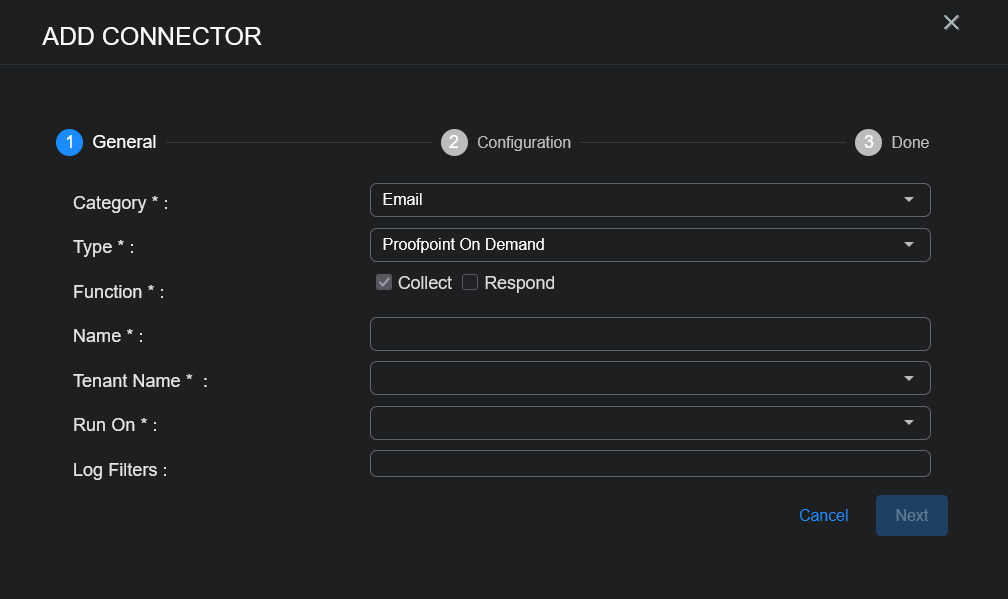Click the Type dropdown arrow icon
The height and width of the screenshot is (599, 1008).
pyautogui.click(x=909, y=245)
